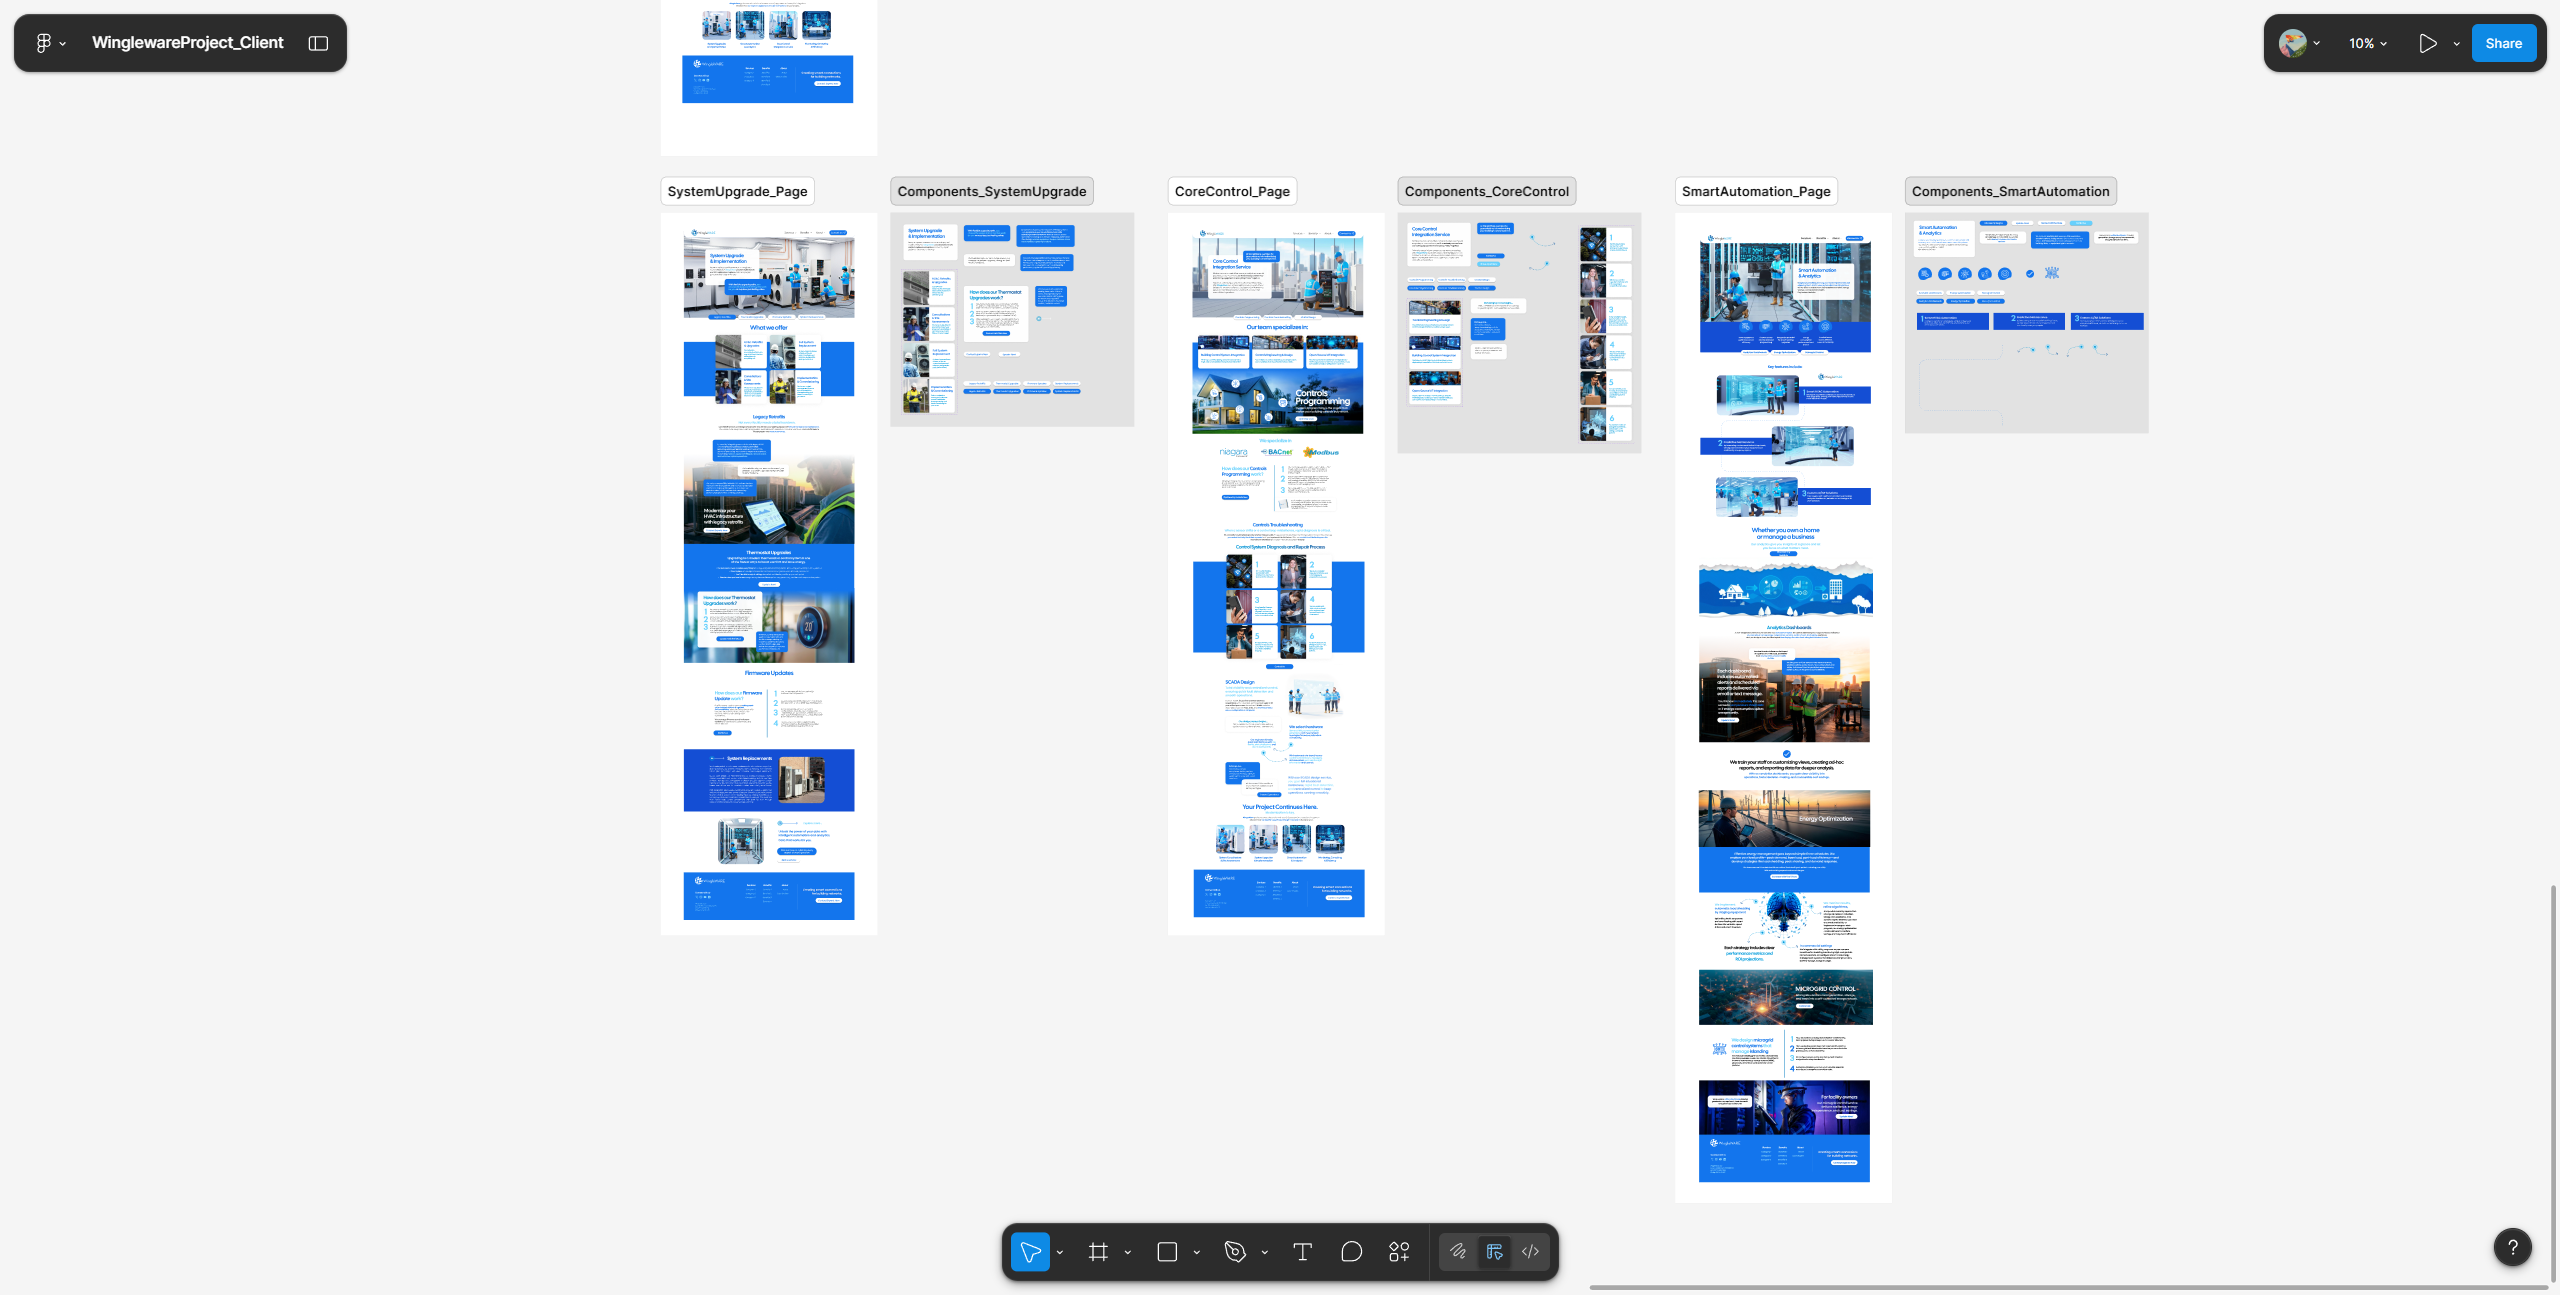2560x1295 pixels.
Task: Expand shape tools dropdown arrow
Action: coord(1196,1252)
